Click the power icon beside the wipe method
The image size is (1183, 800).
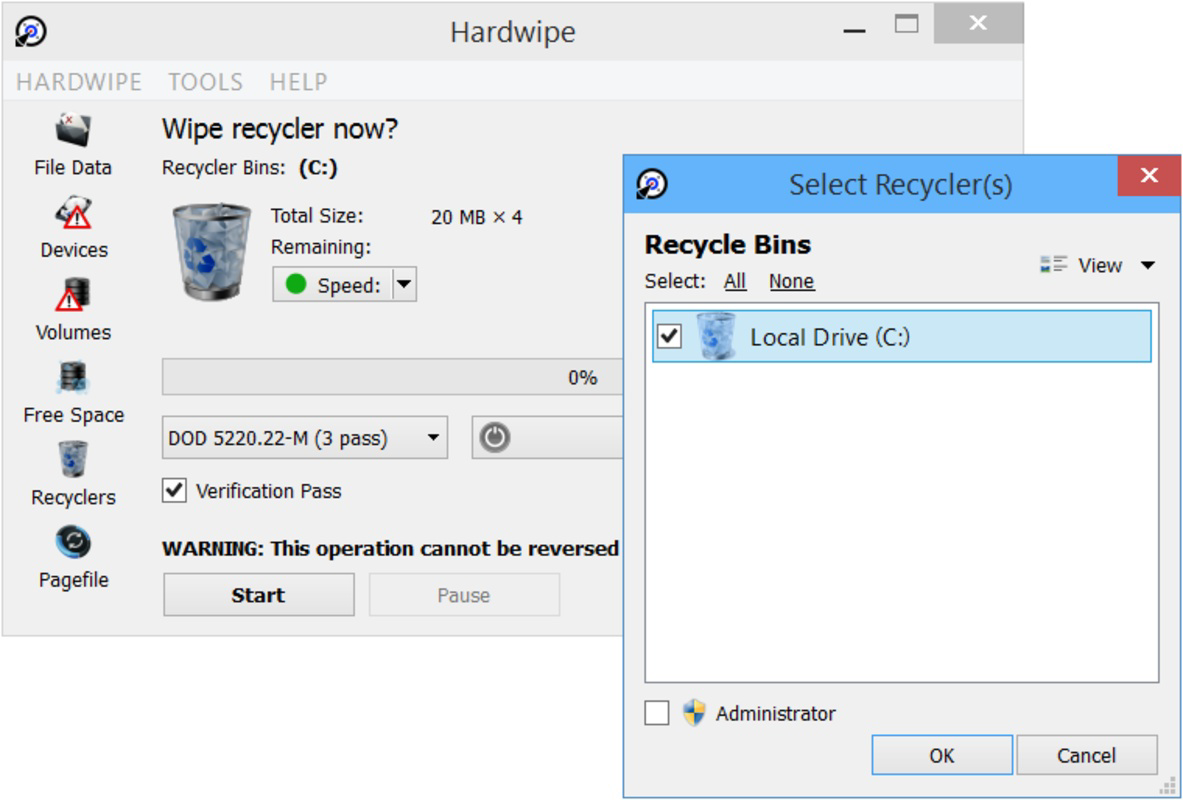(495, 438)
